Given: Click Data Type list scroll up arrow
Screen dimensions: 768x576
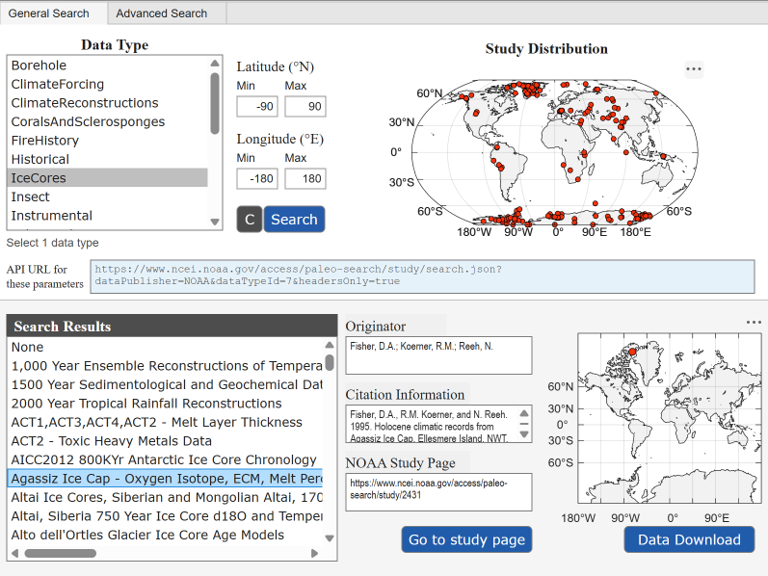Looking at the screenshot, I should pyautogui.click(x=215, y=63).
